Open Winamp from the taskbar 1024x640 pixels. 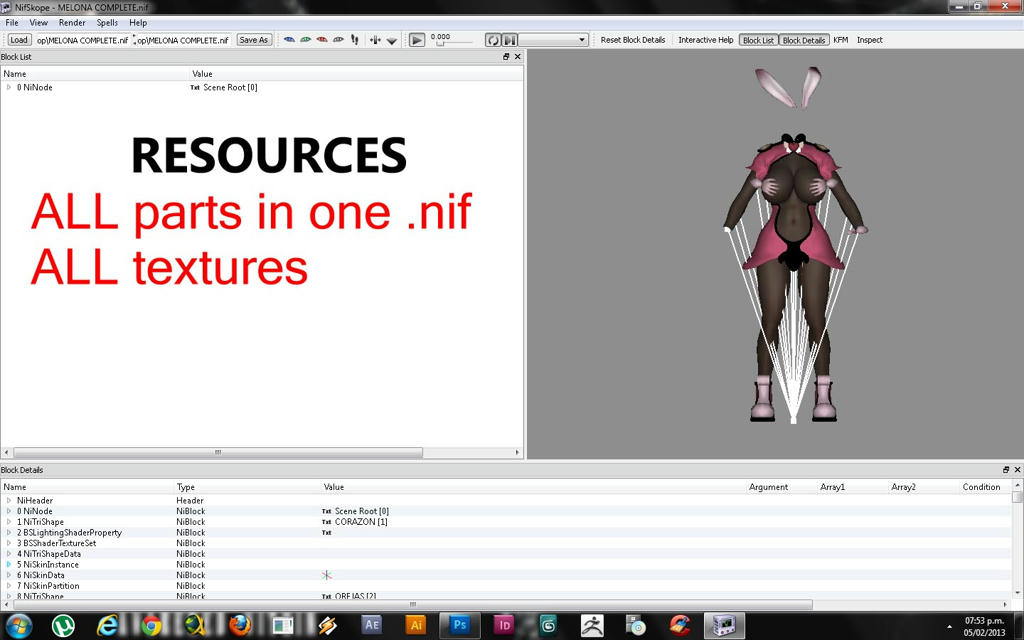click(327, 626)
